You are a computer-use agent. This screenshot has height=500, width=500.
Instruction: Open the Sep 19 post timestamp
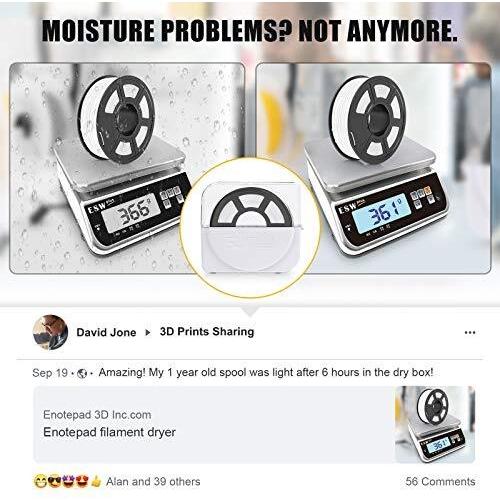[x=50, y=373]
